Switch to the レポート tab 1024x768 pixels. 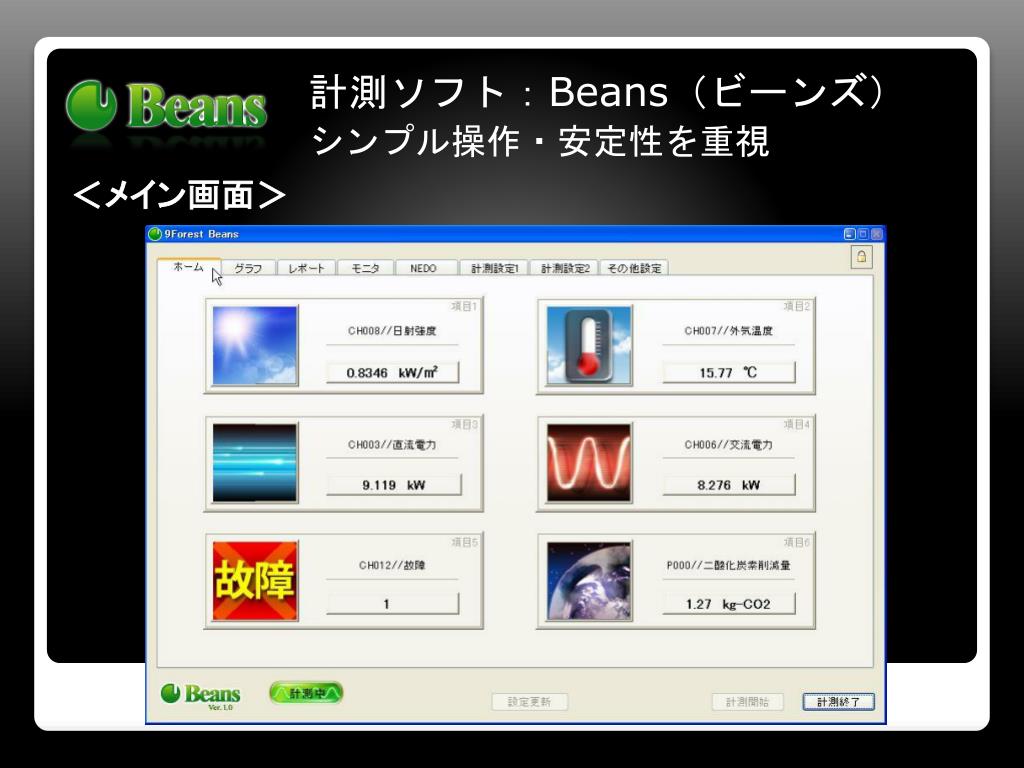click(x=306, y=268)
